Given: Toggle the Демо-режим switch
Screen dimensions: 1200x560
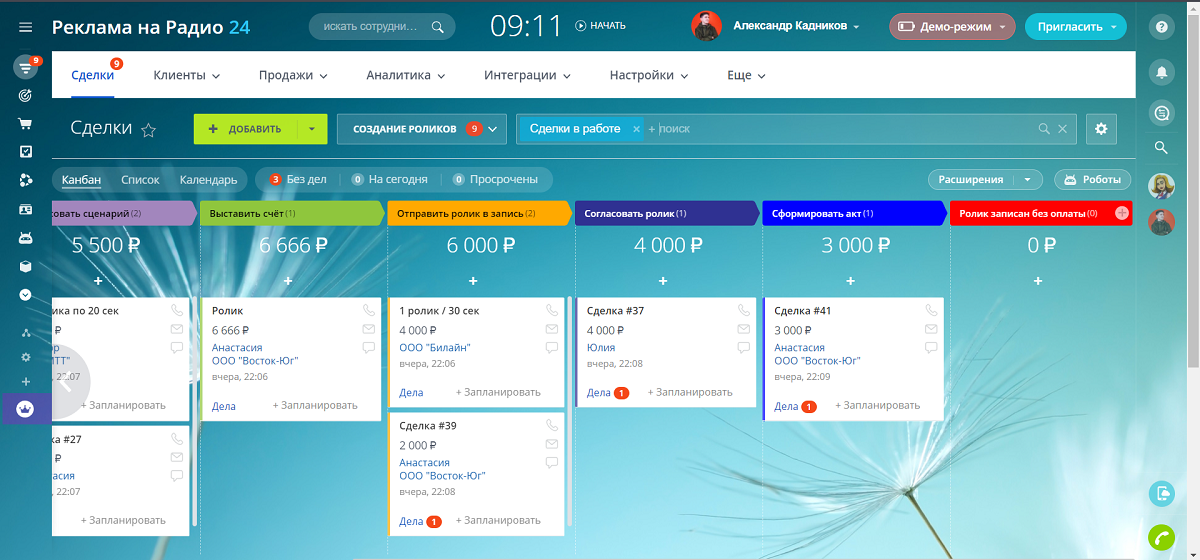Looking at the screenshot, I should pos(951,27).
